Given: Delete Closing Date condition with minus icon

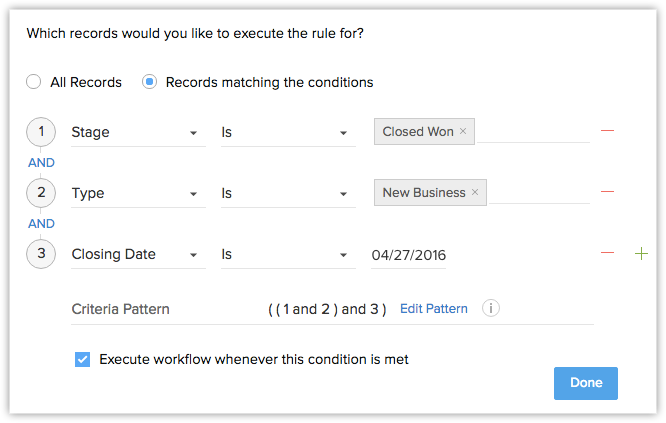Looking at the screenshot, I should pos(607,254).
